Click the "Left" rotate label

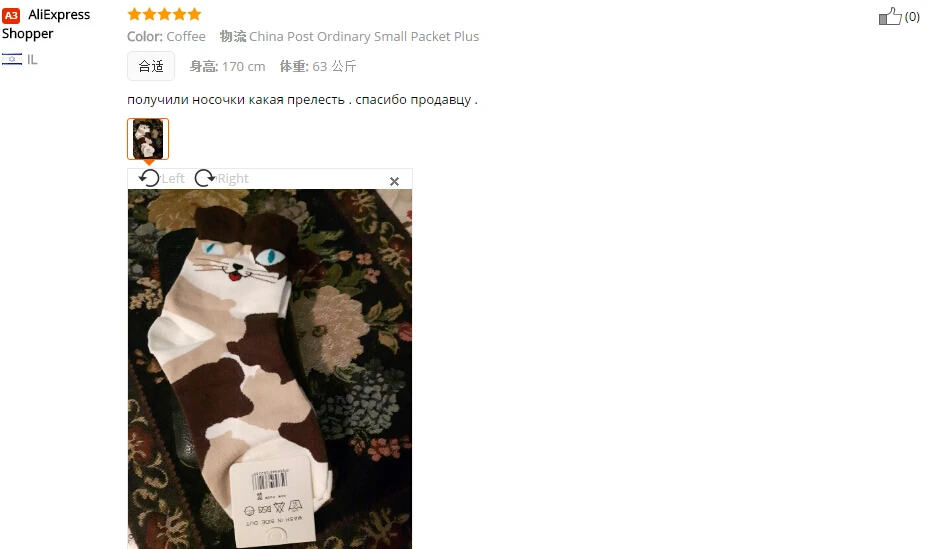point(173,178)
